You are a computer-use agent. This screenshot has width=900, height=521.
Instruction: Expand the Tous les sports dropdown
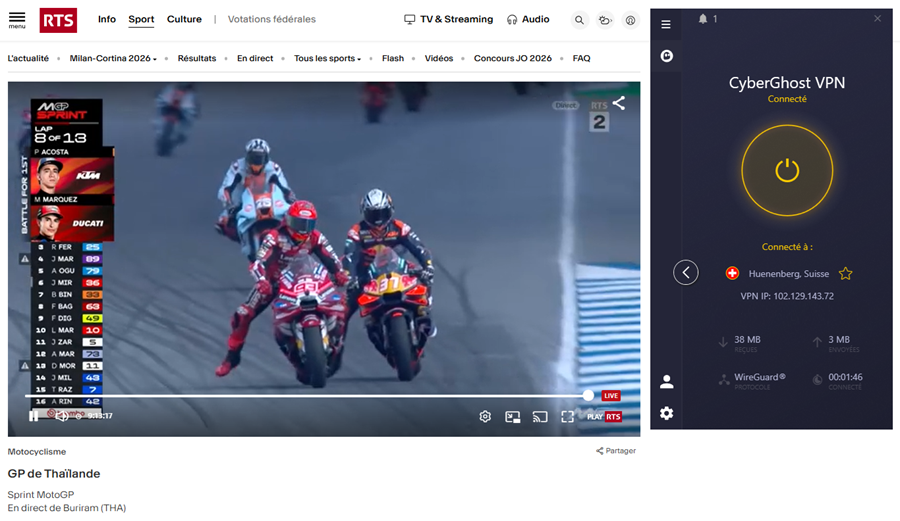(327, 58)
